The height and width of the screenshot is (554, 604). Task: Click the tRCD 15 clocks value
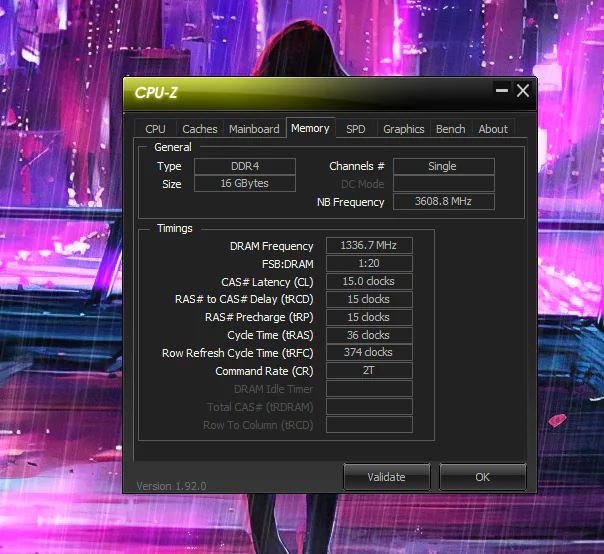(369, 299)
